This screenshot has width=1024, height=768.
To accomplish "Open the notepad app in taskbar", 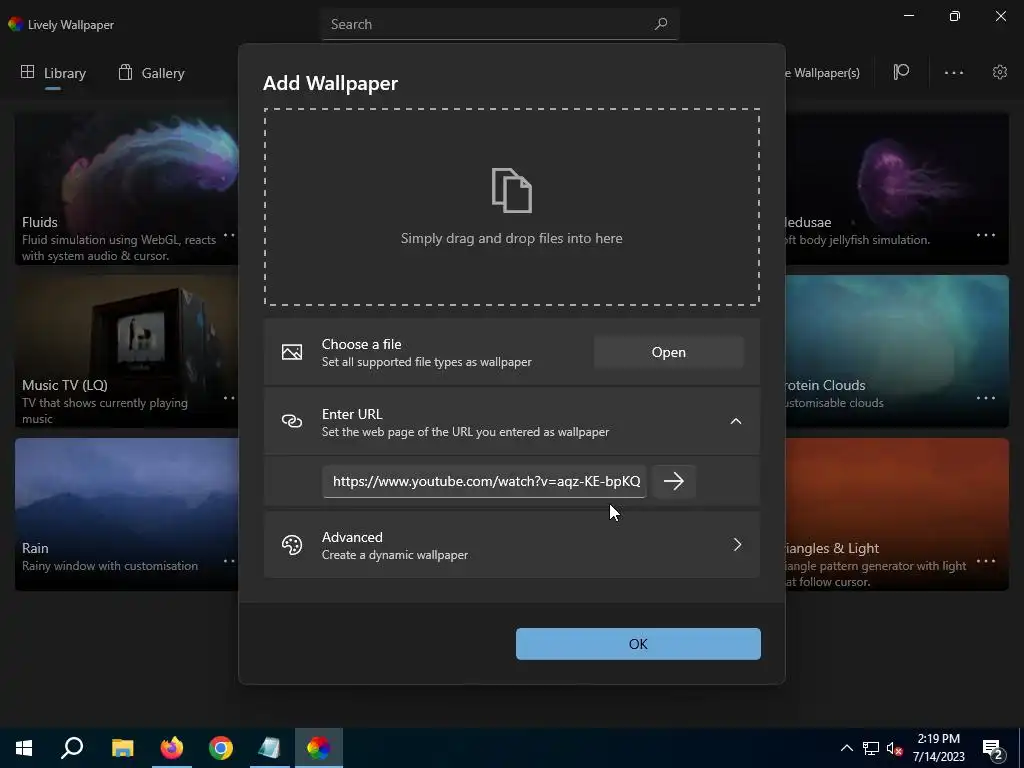I will (x=269, y=748).
